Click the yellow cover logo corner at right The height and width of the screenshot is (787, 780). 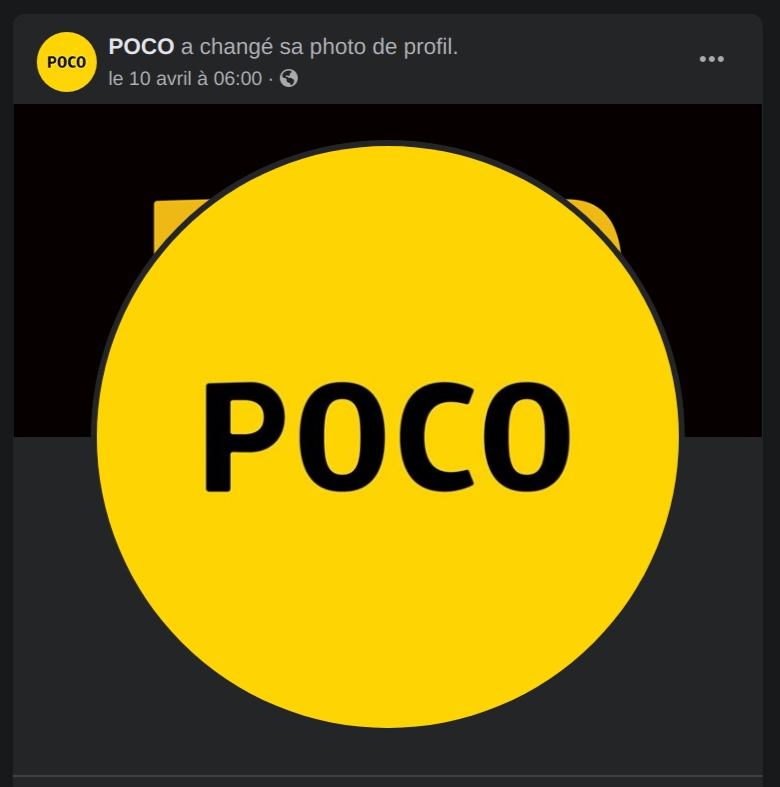[597, 221]
